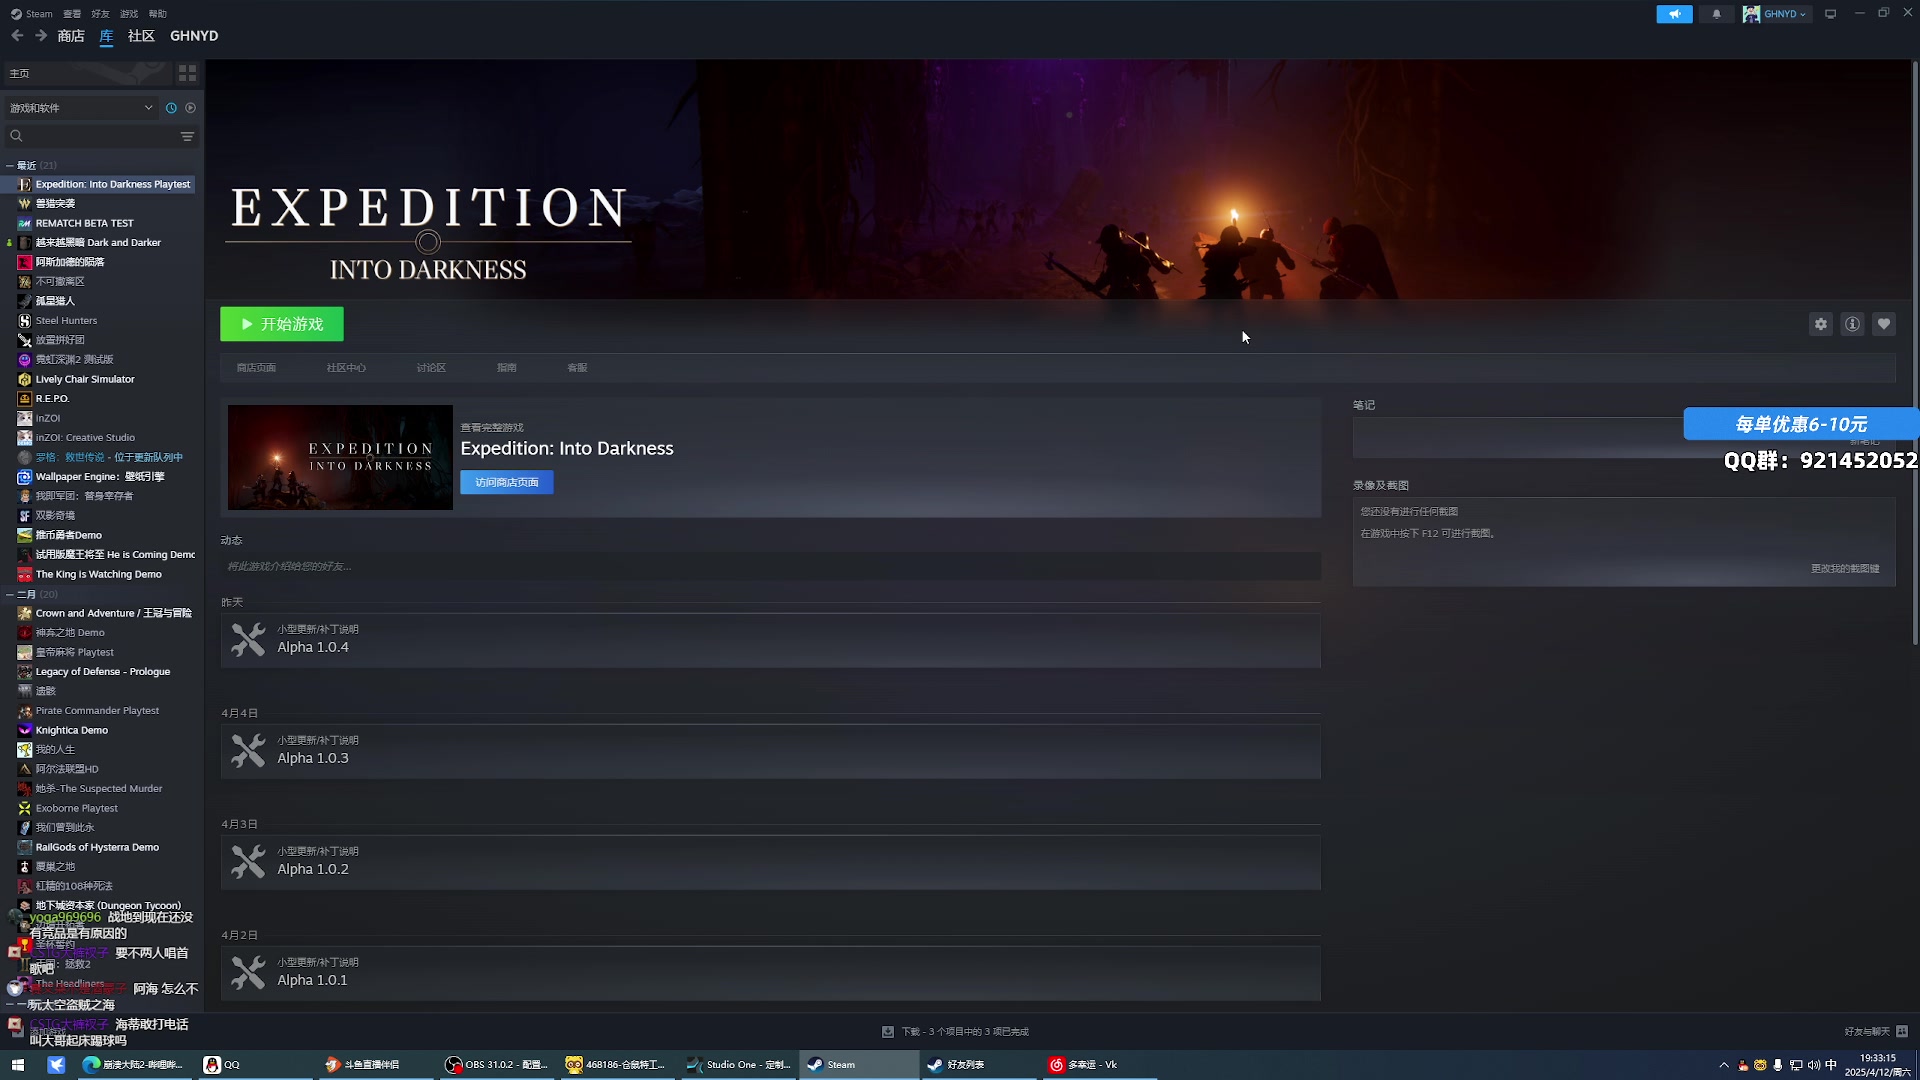Open clock in system tray
Screen dimensions: 1920x1080
click(1877, 1065)
